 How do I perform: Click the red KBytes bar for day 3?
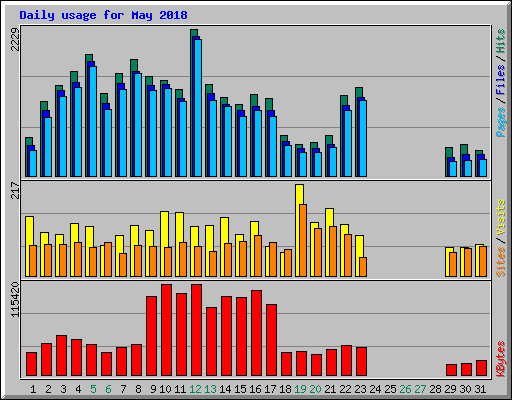tap(61, 356)
